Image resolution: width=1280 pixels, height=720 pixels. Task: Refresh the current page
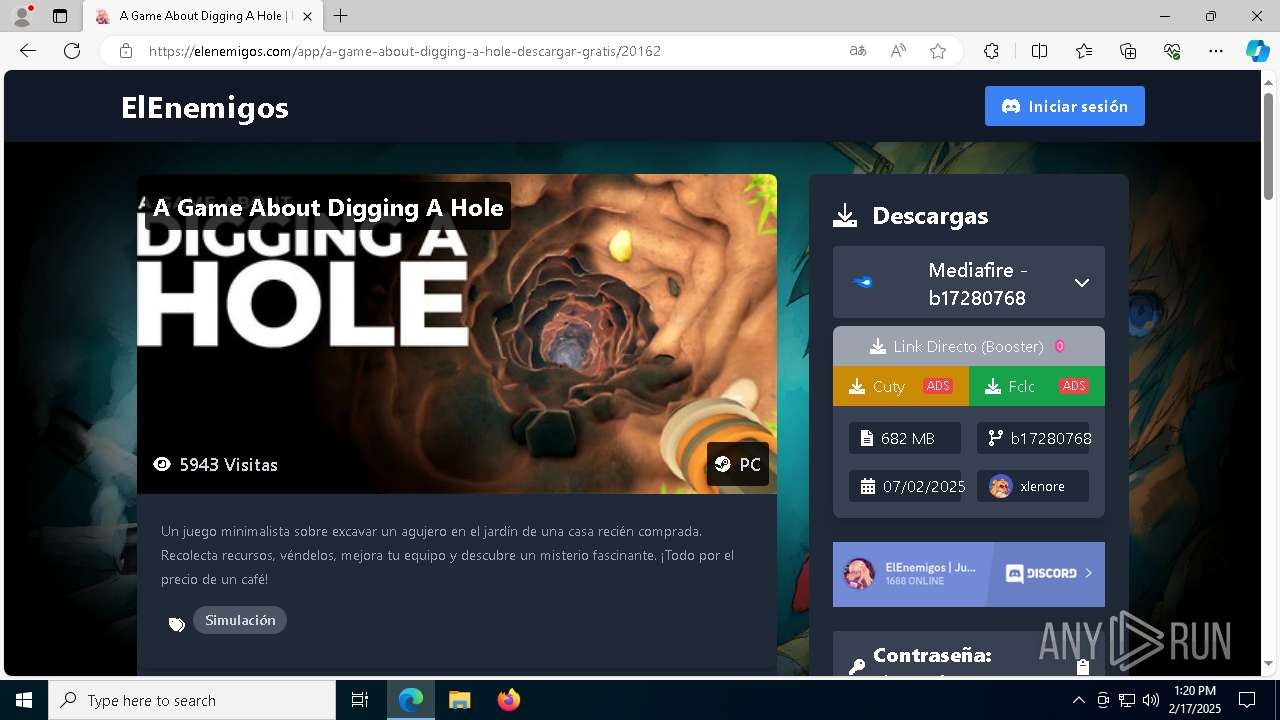pyautogui.click(x=72, y=51)
